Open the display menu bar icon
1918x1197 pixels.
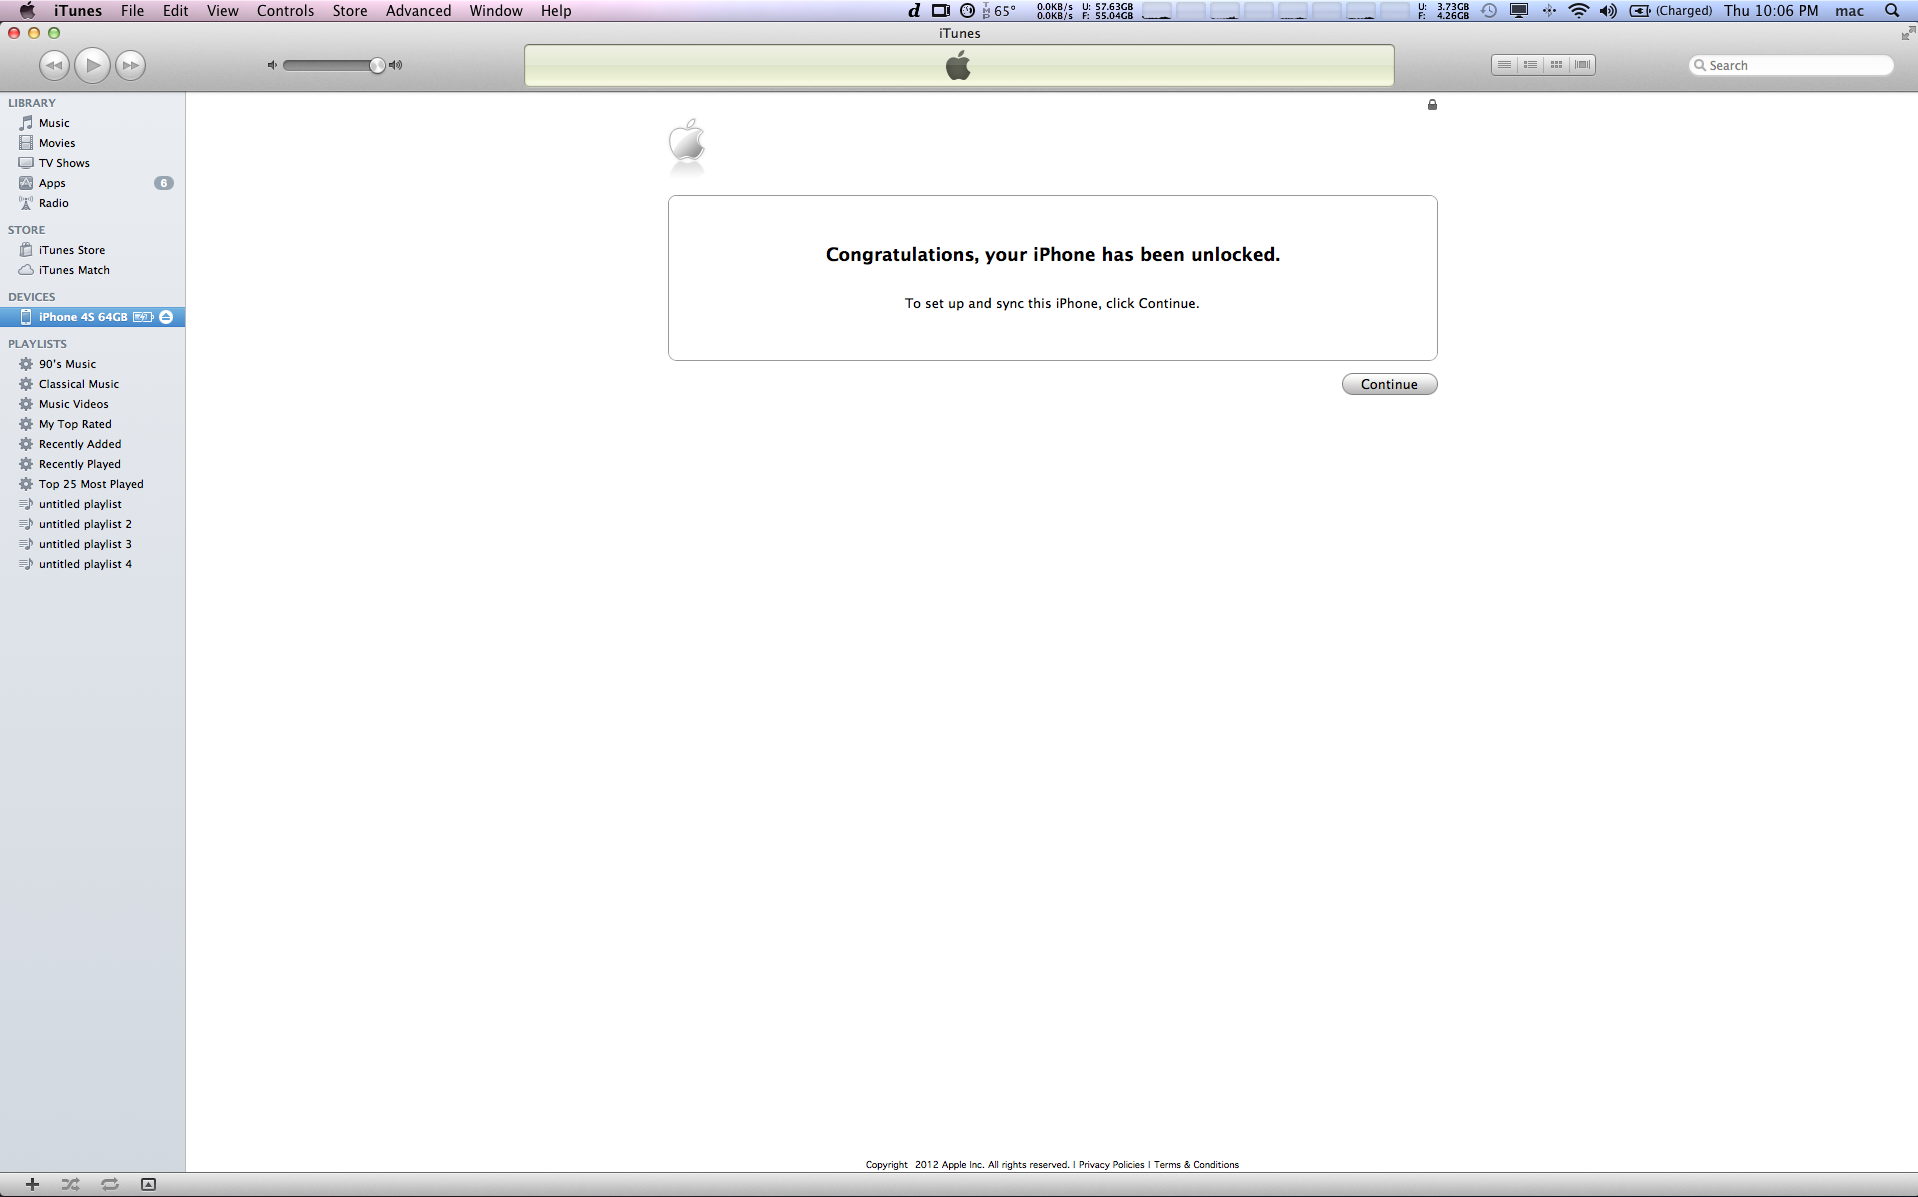(x=1519, y=11)
